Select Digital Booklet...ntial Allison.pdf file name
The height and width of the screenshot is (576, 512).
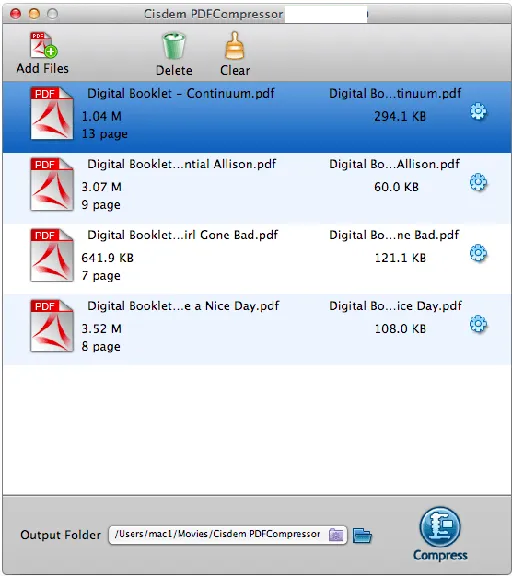pyautogui.click(x=181, y=164)
